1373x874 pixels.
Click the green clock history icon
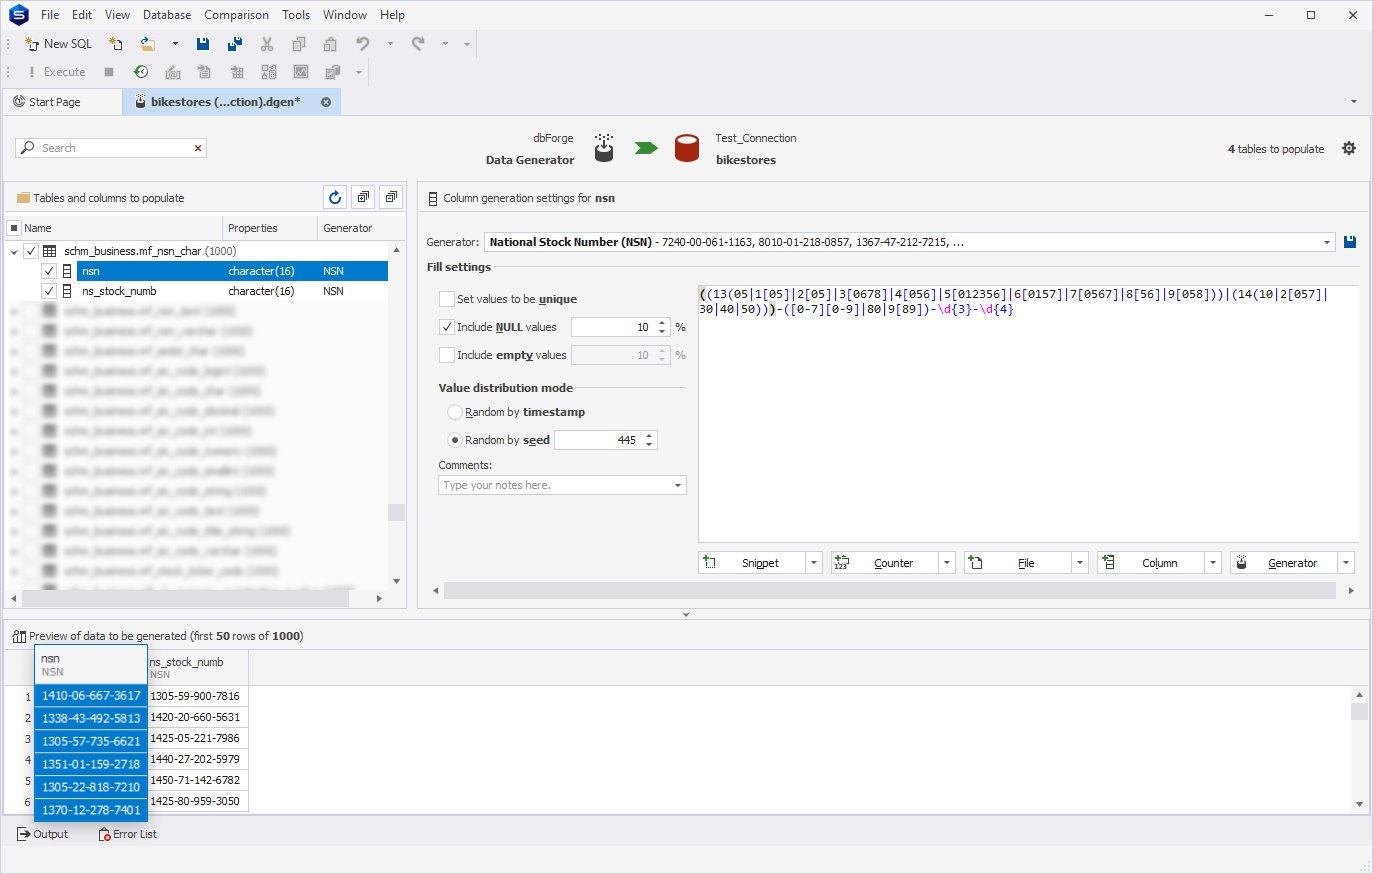click(141, 72)
